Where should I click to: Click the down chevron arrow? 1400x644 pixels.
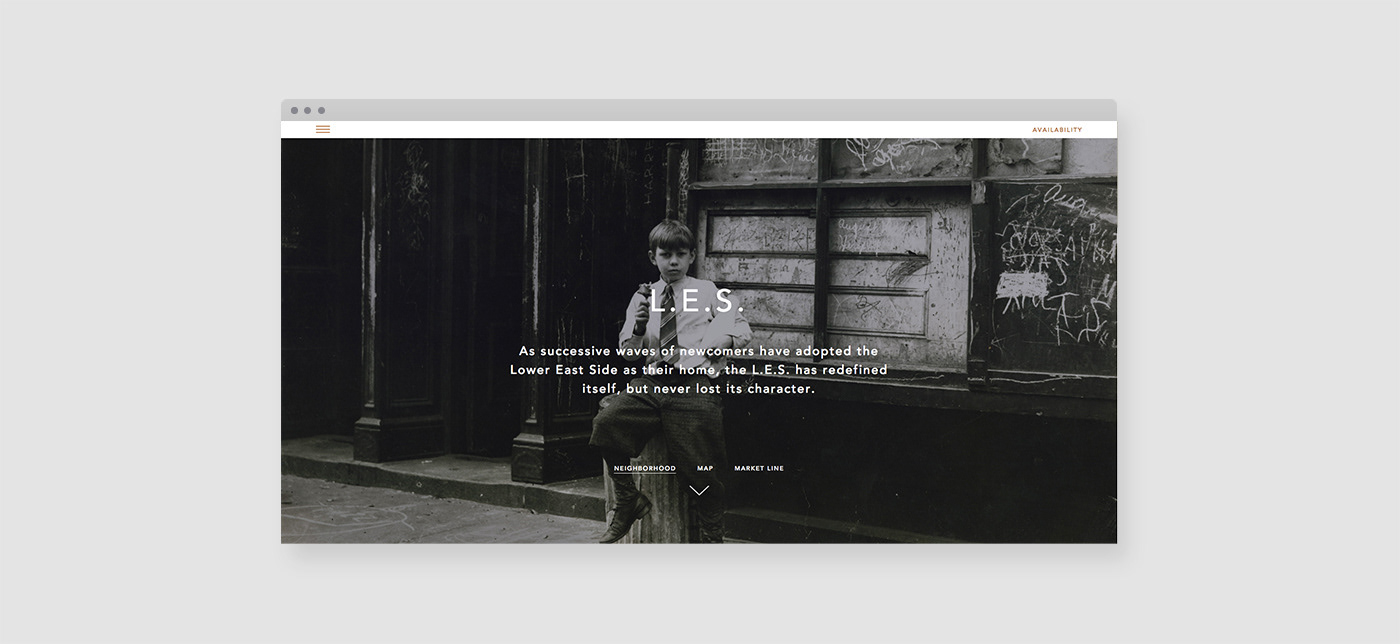(x=699, y=490)
